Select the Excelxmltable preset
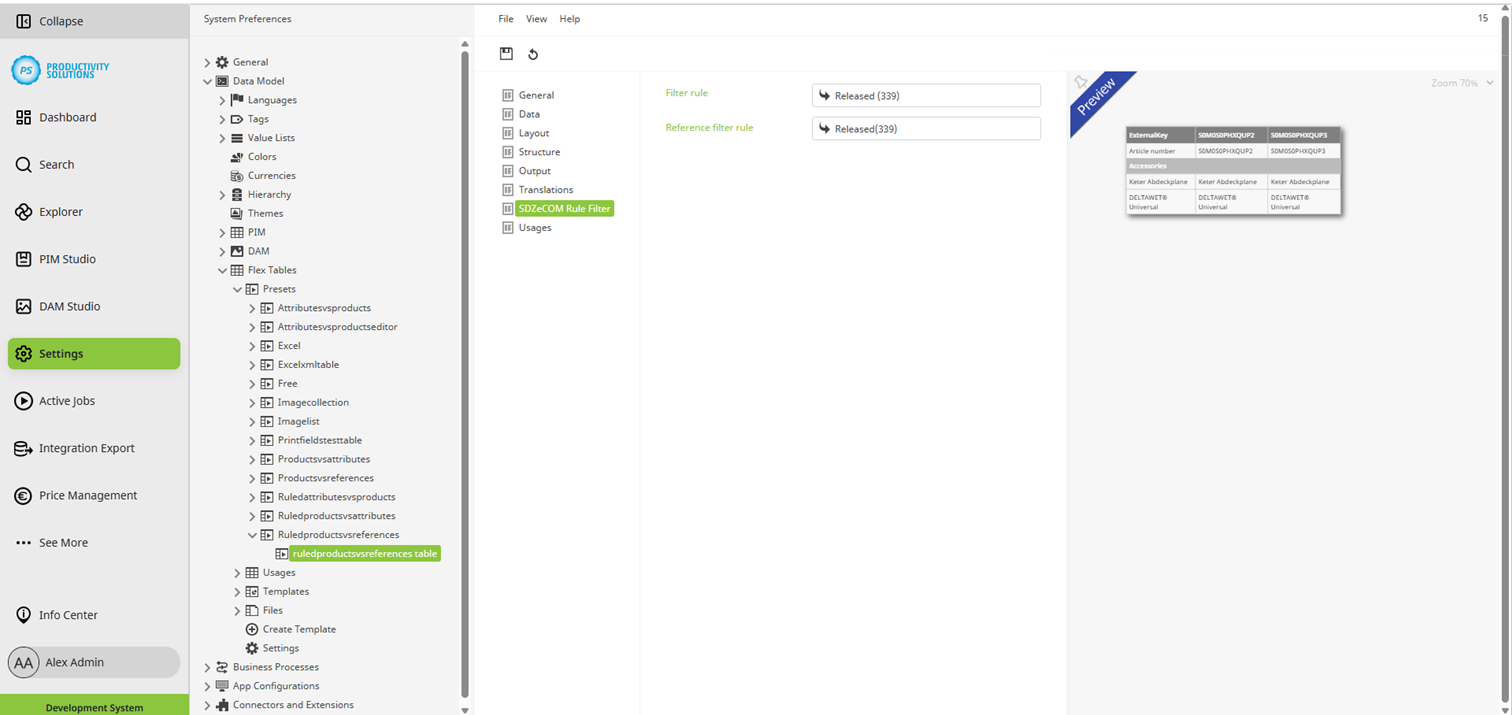This screenshot has width=1512, height=715. coord(308,365)
